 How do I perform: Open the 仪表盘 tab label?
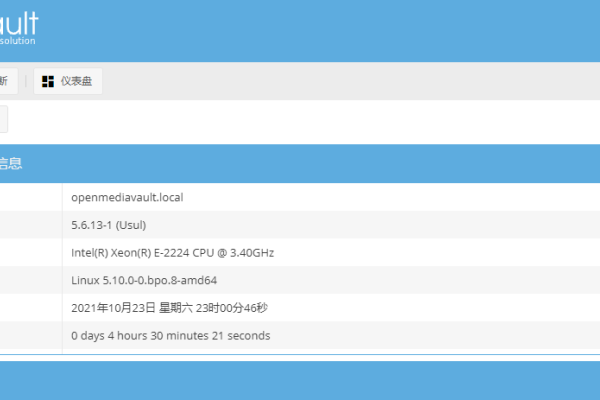(x=76, y=81)
